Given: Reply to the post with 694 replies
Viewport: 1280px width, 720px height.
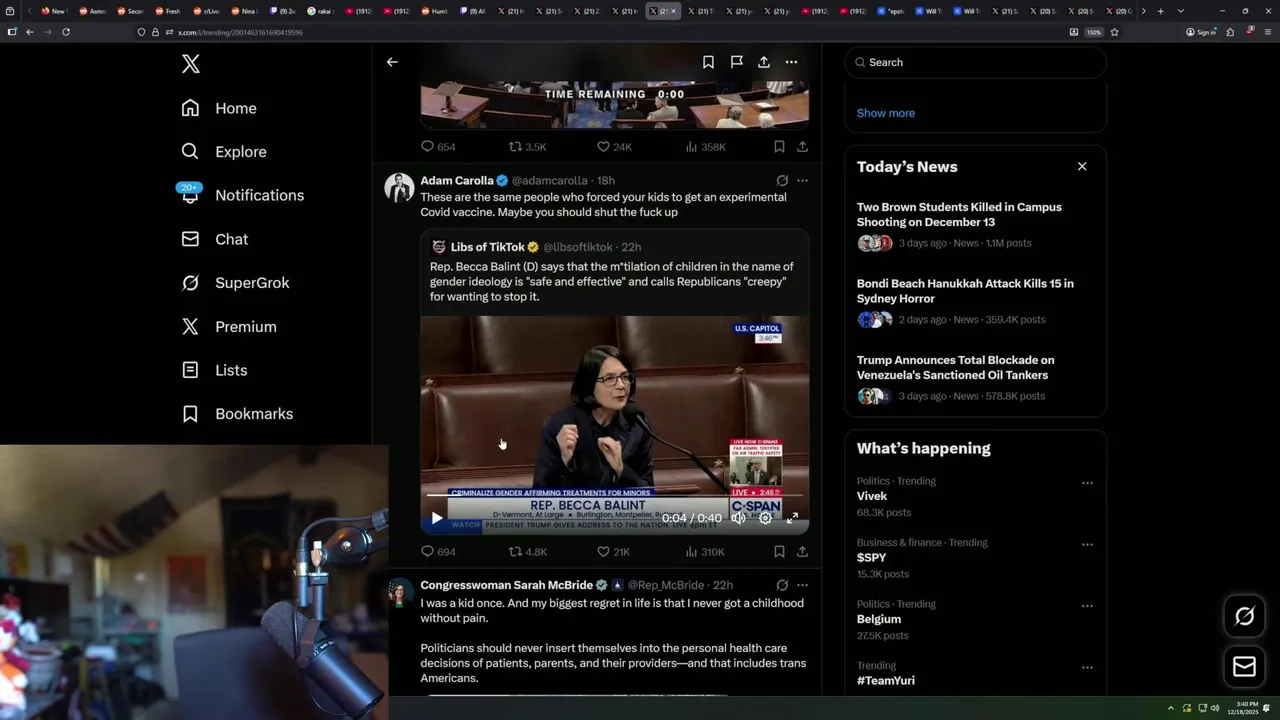Looking at the screenshot, I should point(438,552).
